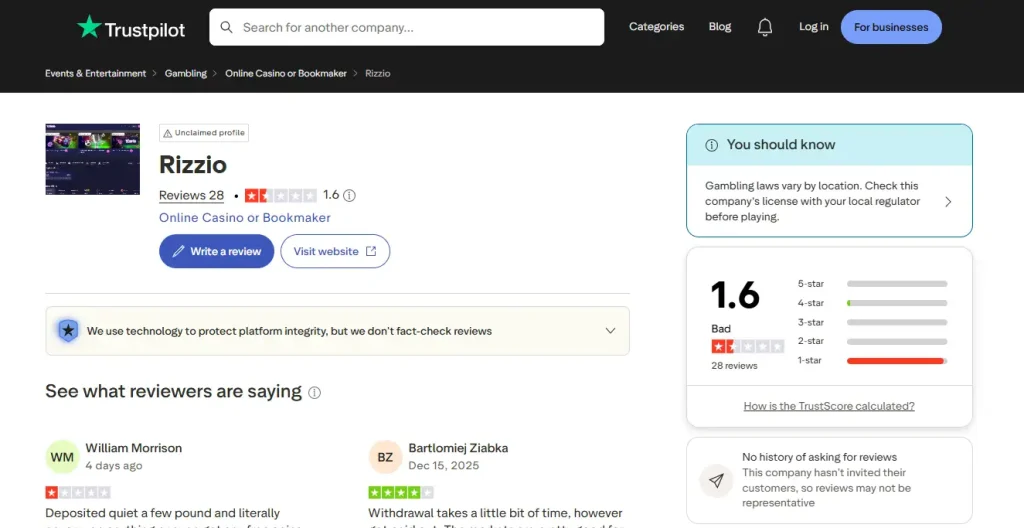Click the Rizzio website thumbnail
This screenshot has height=528, width=1024.
[92, 159]
